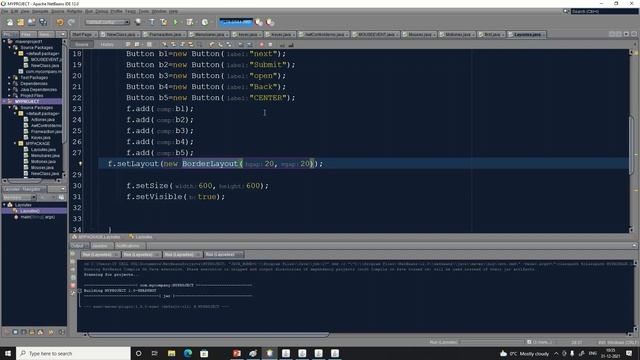Select main method in the Navigator
This screenshot has height=360, width=640.
tap(37, 217)
